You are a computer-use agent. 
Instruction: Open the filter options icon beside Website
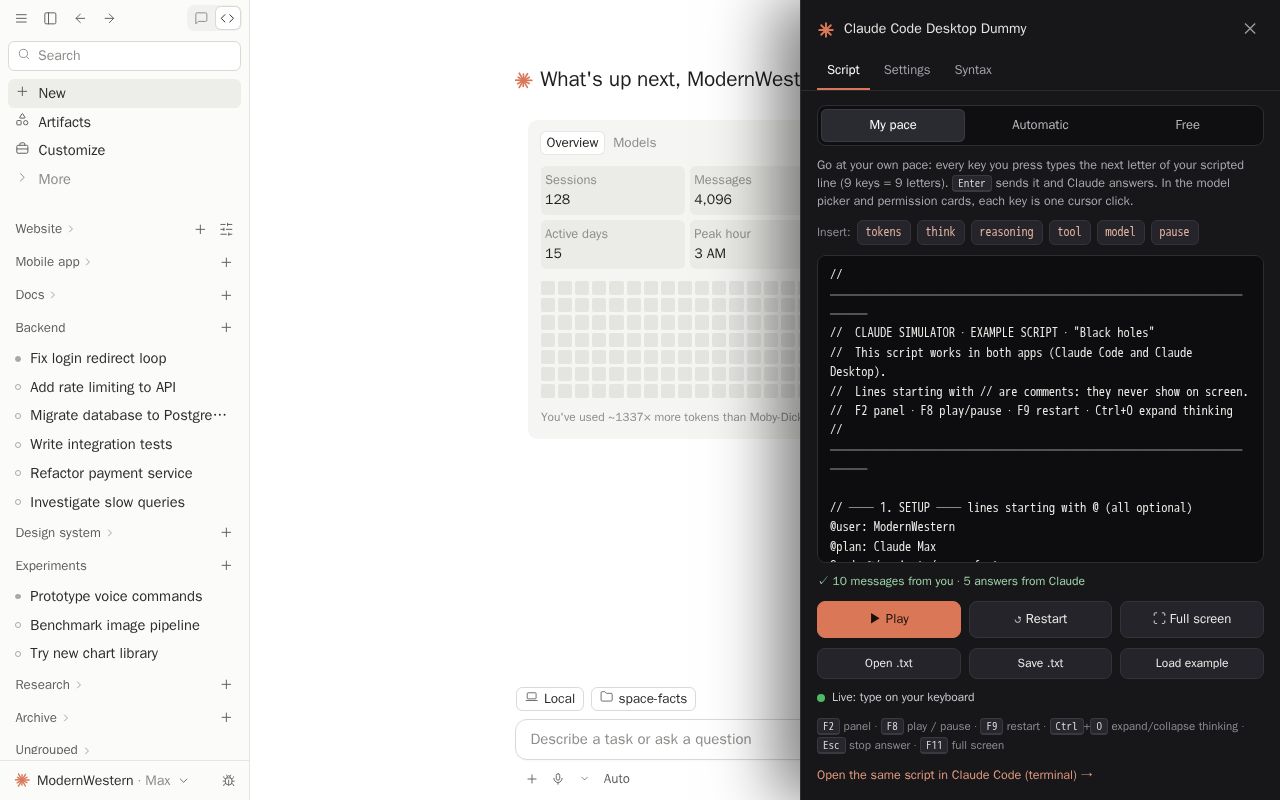click(x=226, y=229)
